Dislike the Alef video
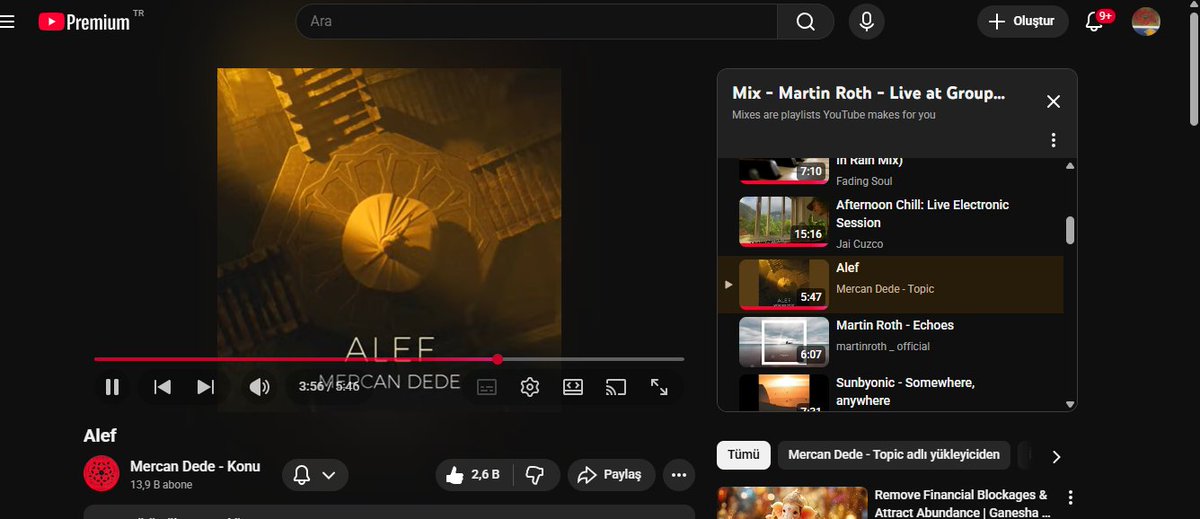1200x519 pixels. (535, 475)
